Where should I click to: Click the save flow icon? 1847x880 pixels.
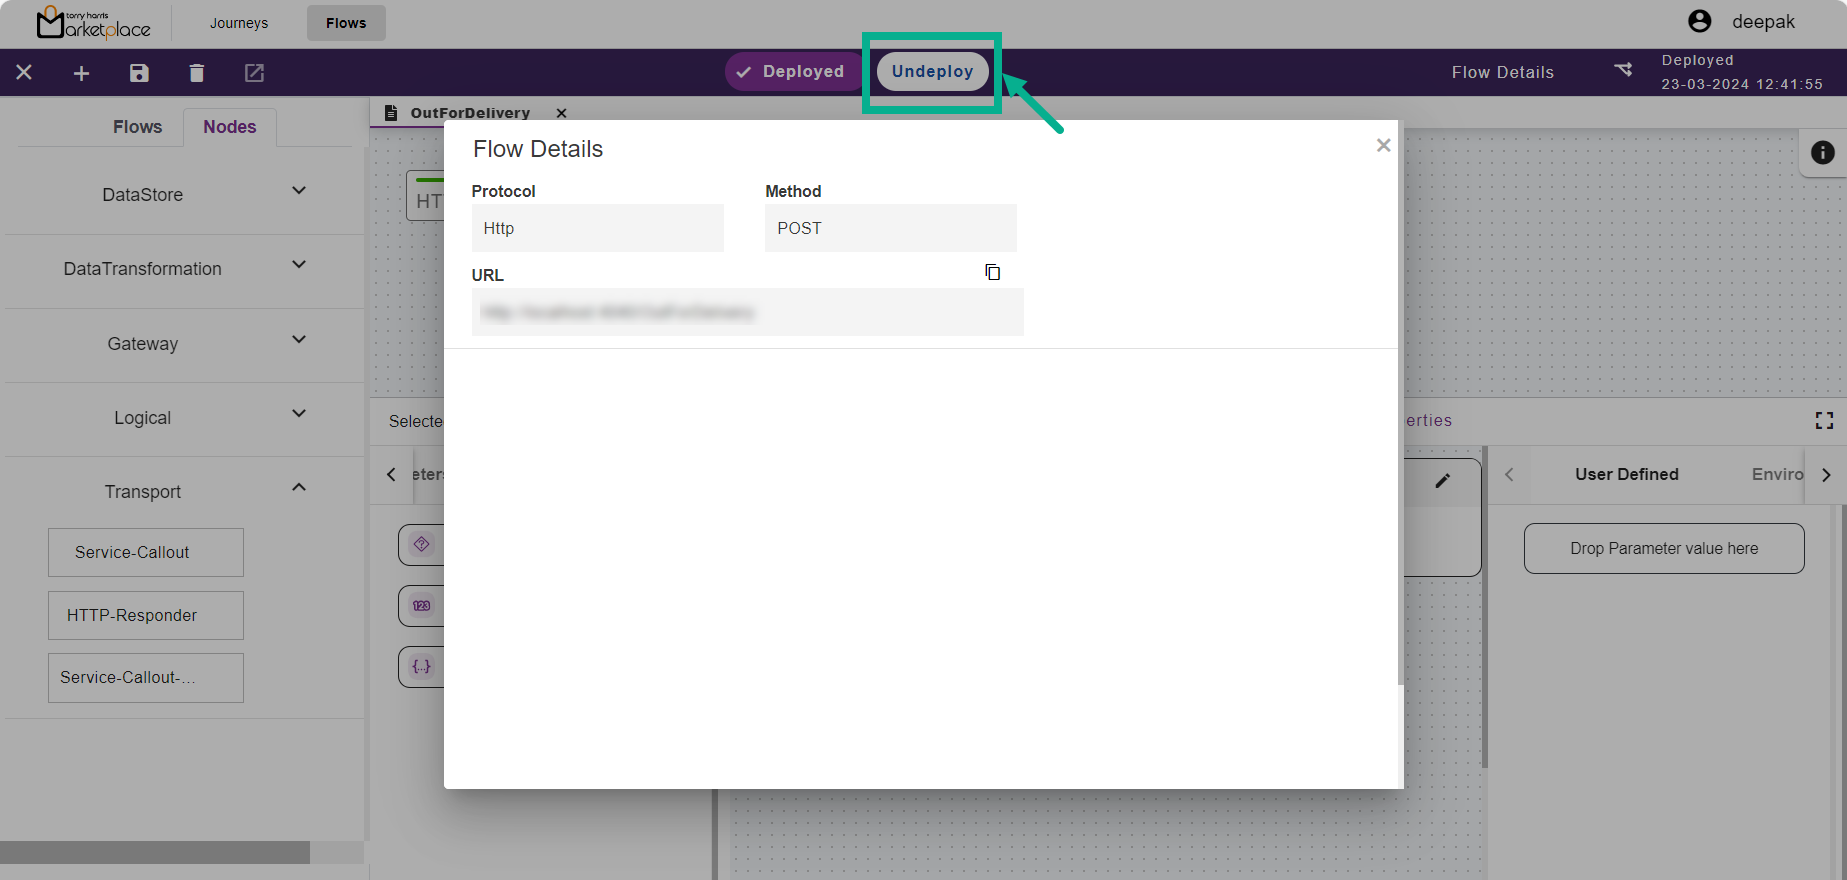(139, 73)
